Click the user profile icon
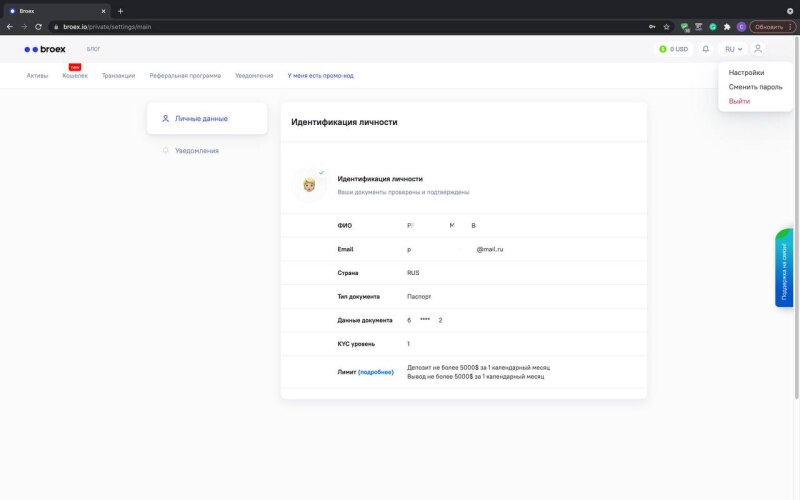 click(758, 49)
